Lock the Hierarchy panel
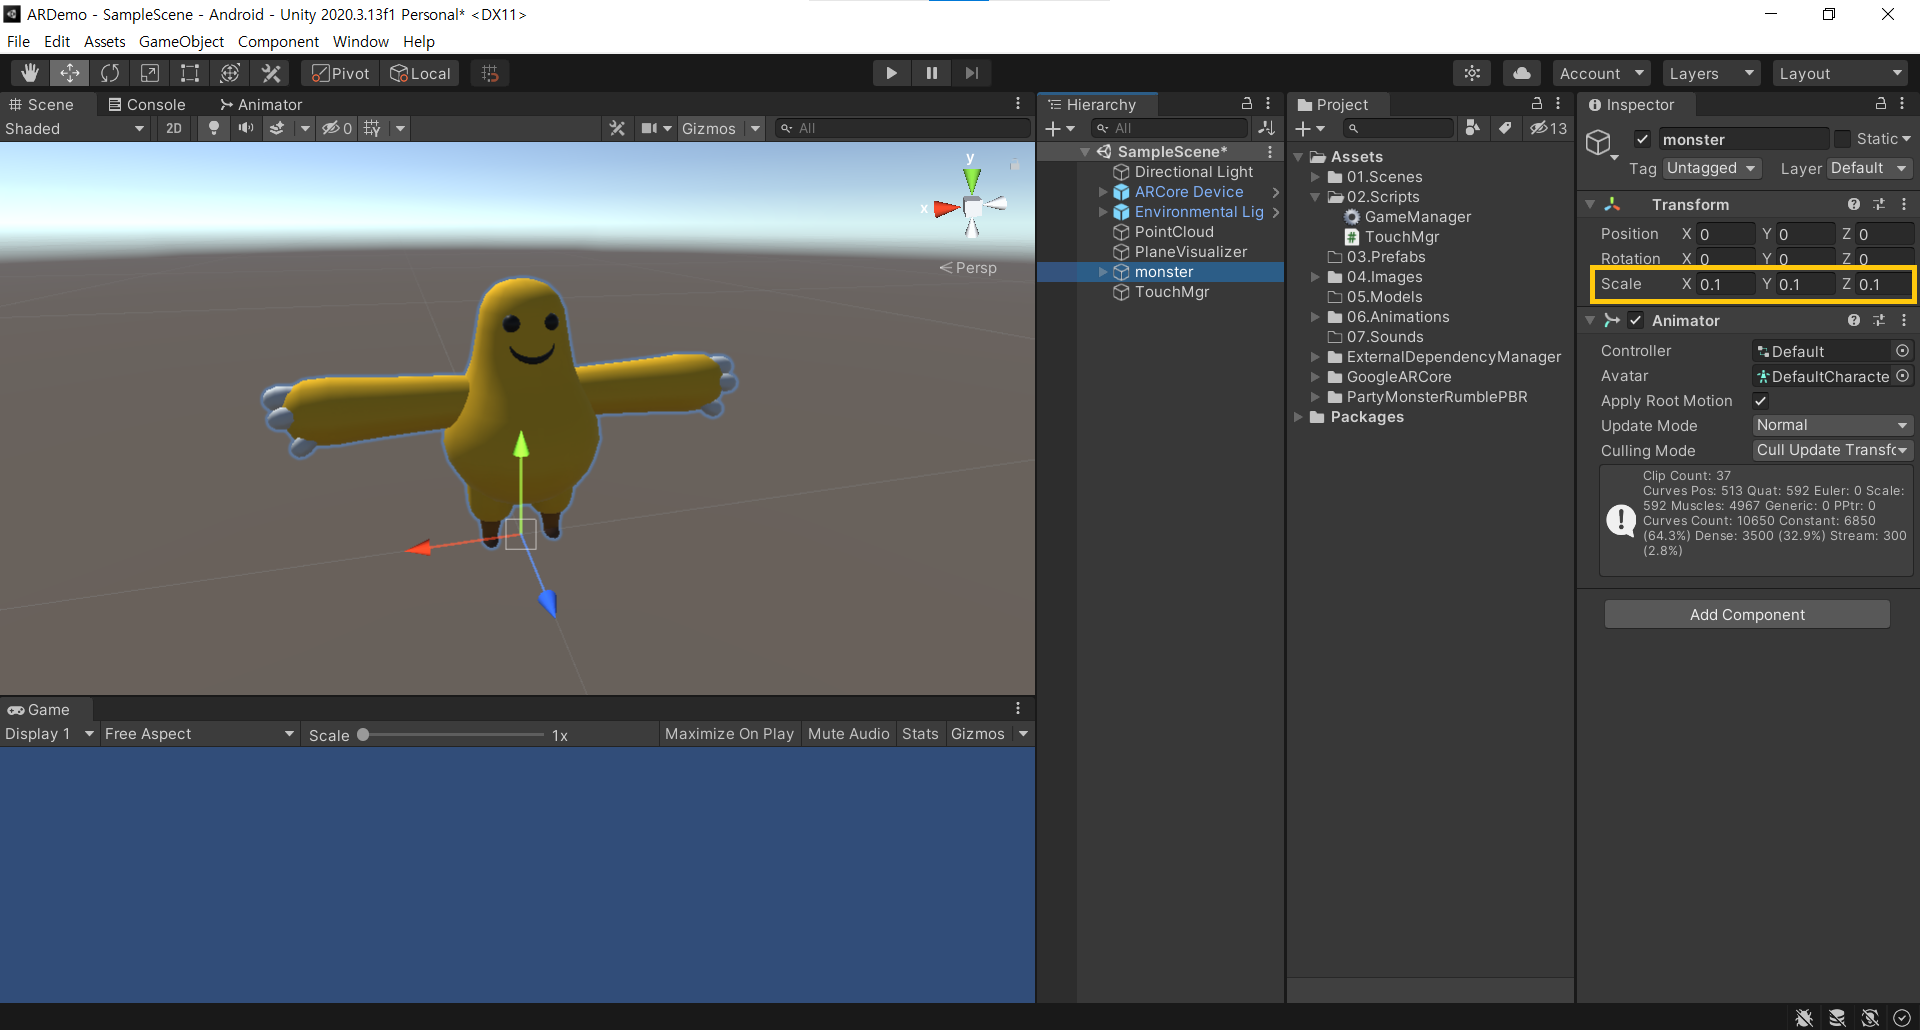 (1247, 104)
